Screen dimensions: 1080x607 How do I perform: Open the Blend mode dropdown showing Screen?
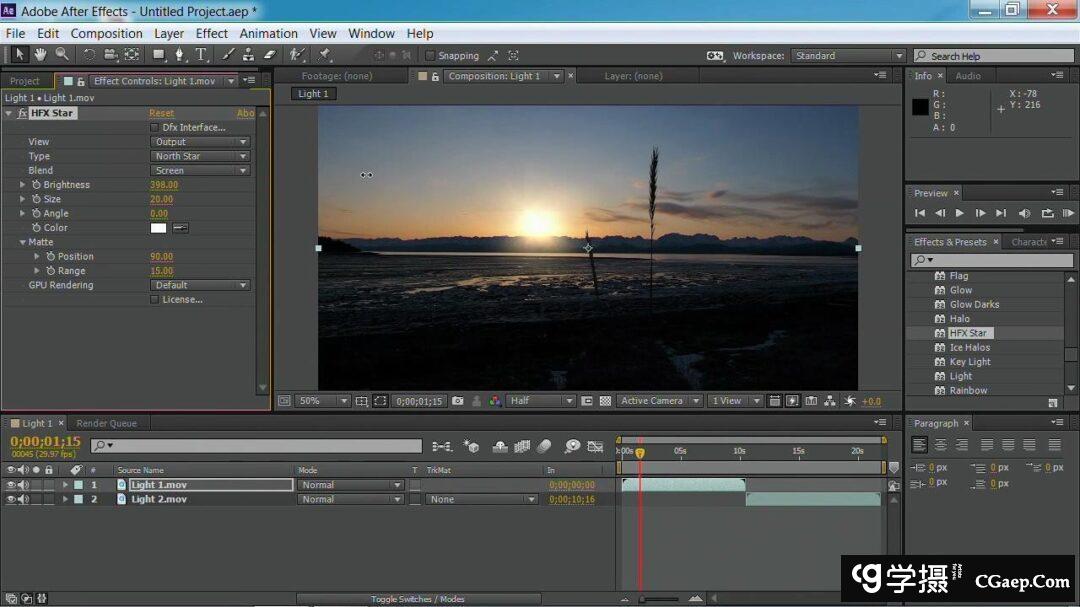(x=200, y=171)
